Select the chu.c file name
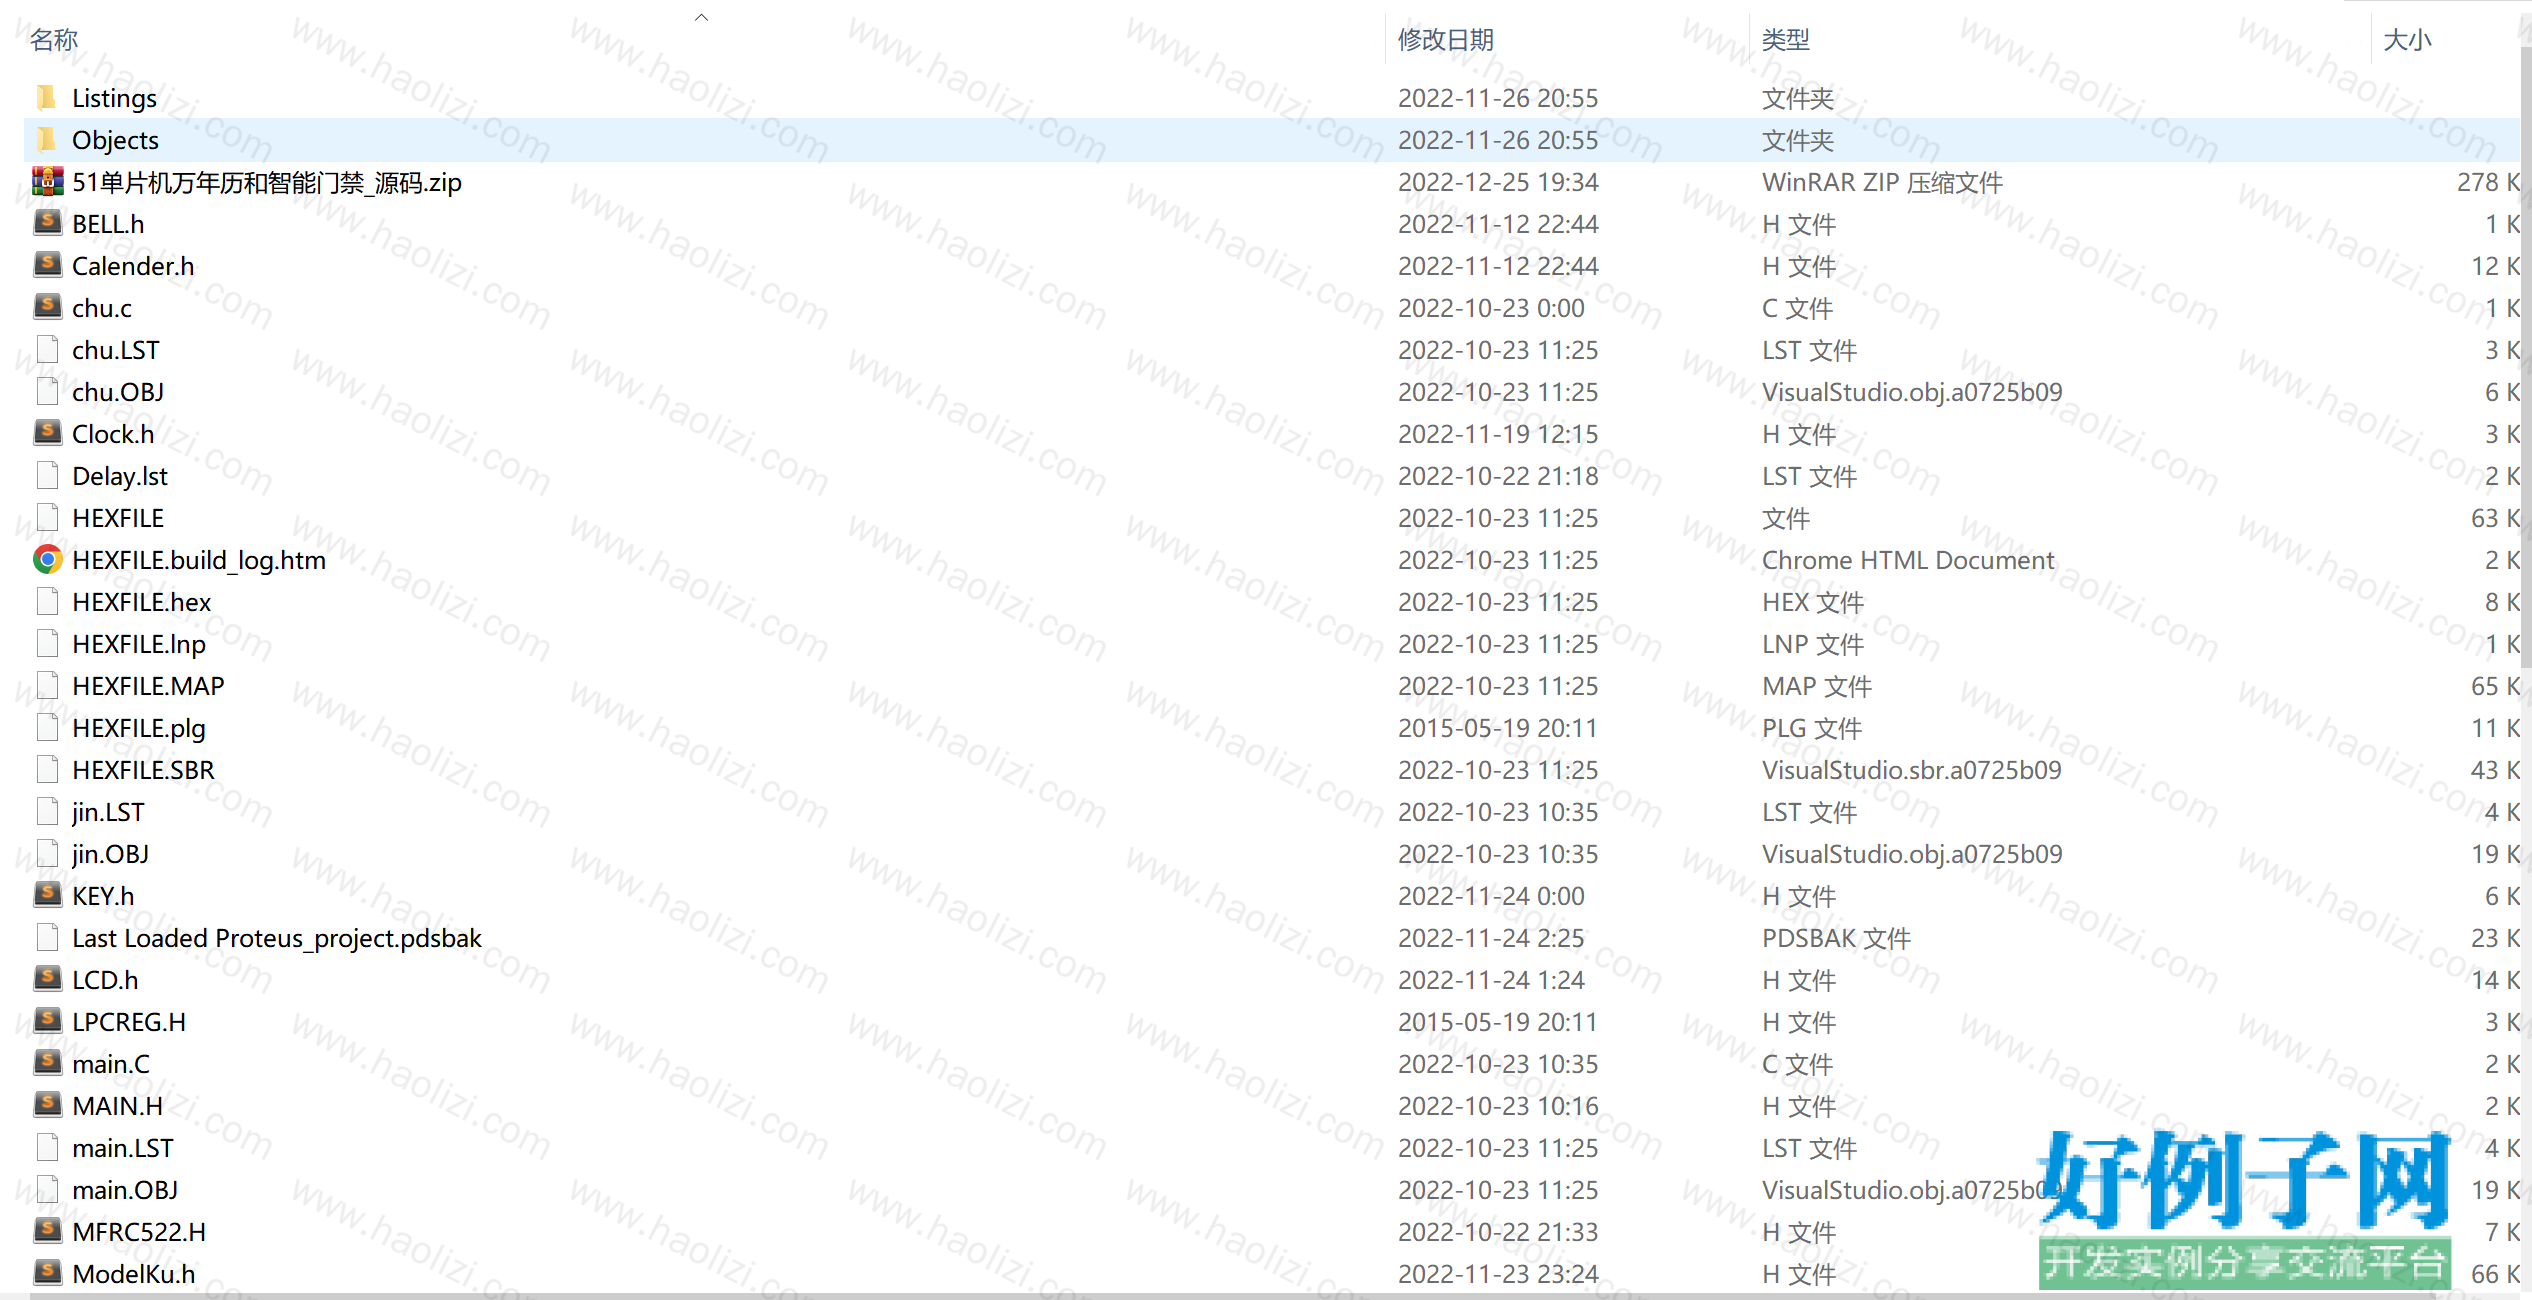 click(x=102, y=308)
